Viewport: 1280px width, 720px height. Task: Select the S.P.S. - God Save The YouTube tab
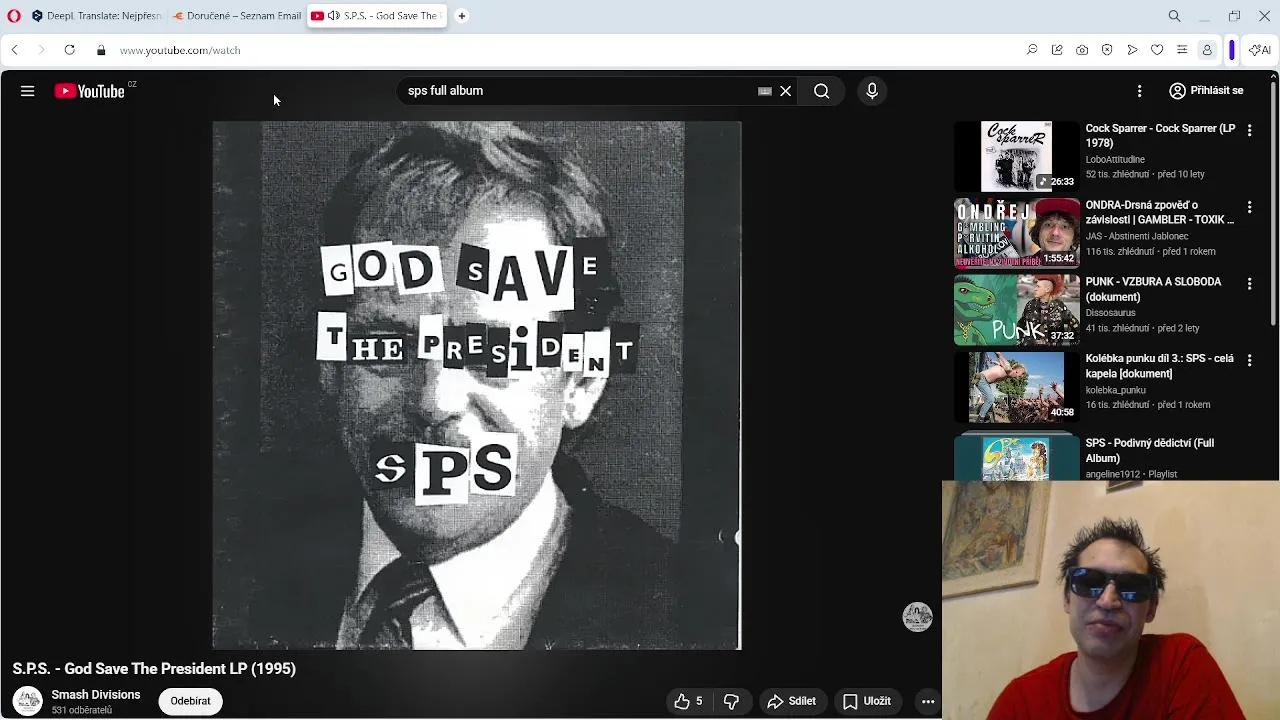[377, 16]
